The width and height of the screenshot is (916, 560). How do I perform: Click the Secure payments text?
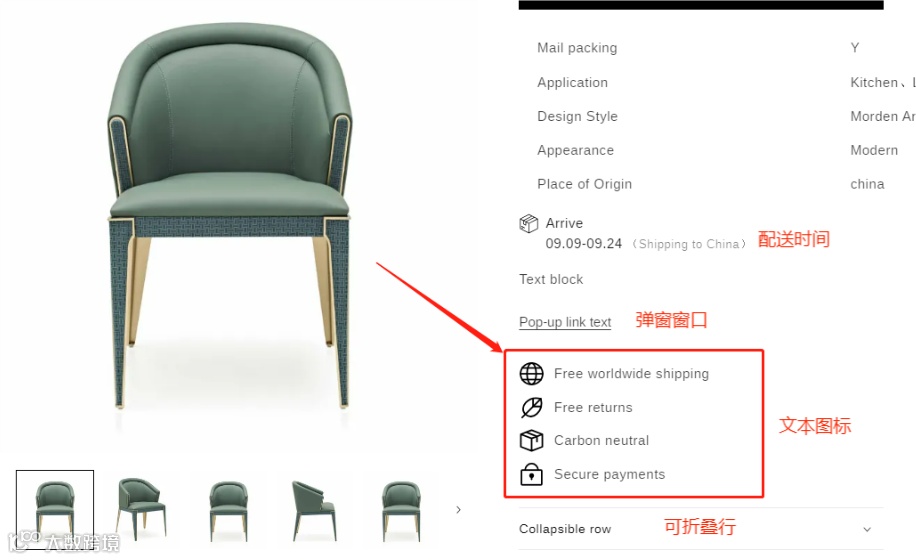(609, 474)
